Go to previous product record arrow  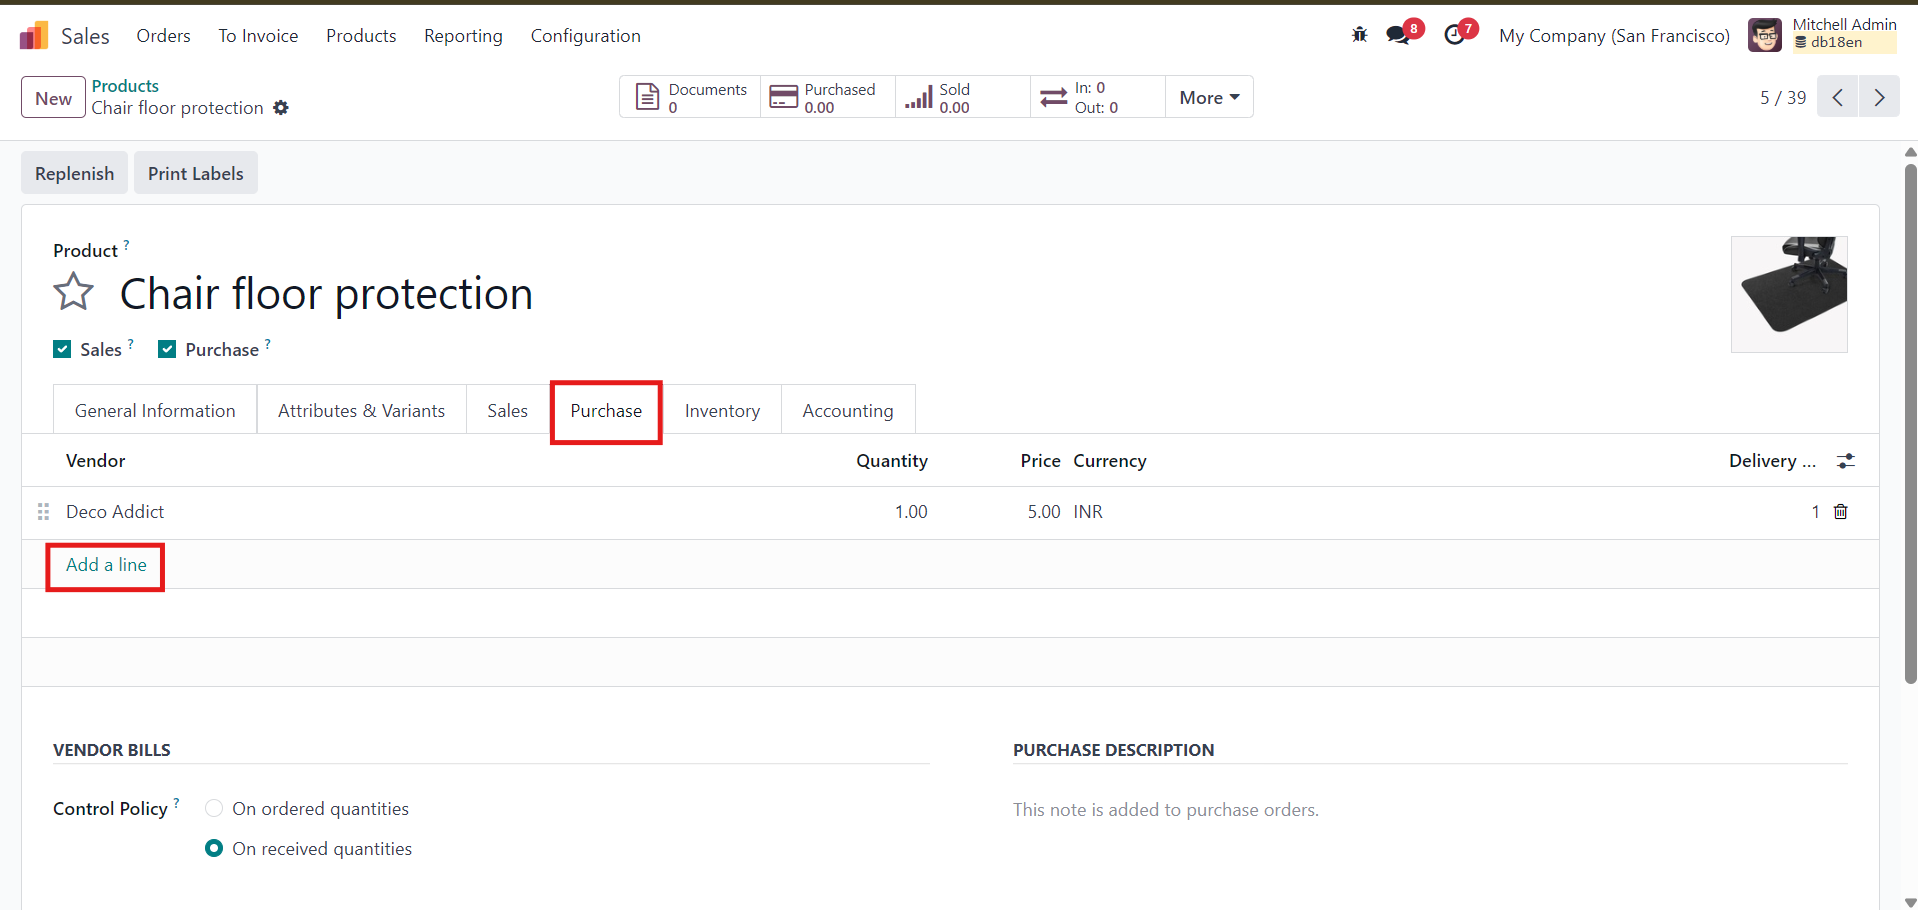1838,98
